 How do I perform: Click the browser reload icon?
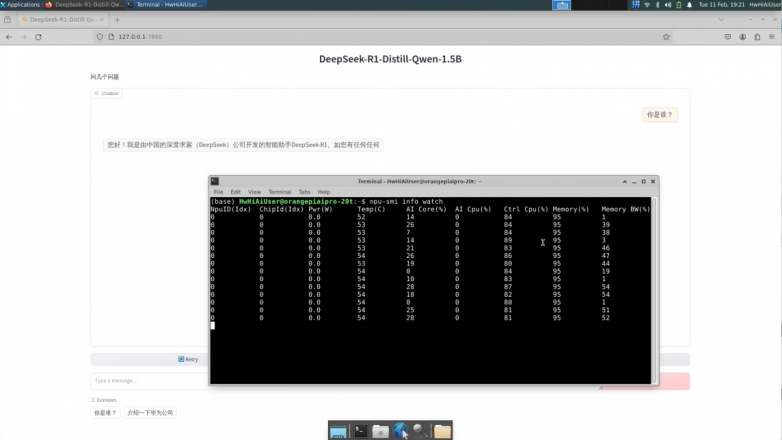point(38,37)
